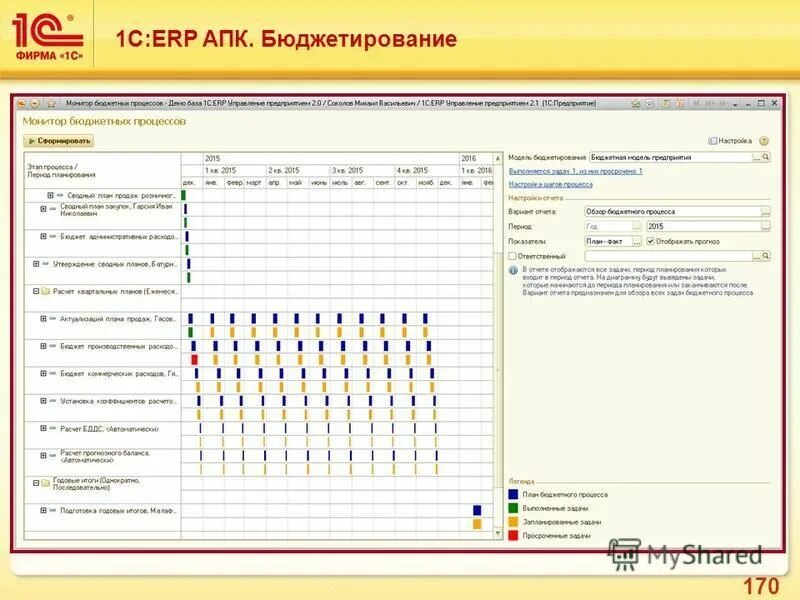Screen dimensions: 800x600
Task: Open ellipsis of the 2015 period field
Action: point(765,226)
